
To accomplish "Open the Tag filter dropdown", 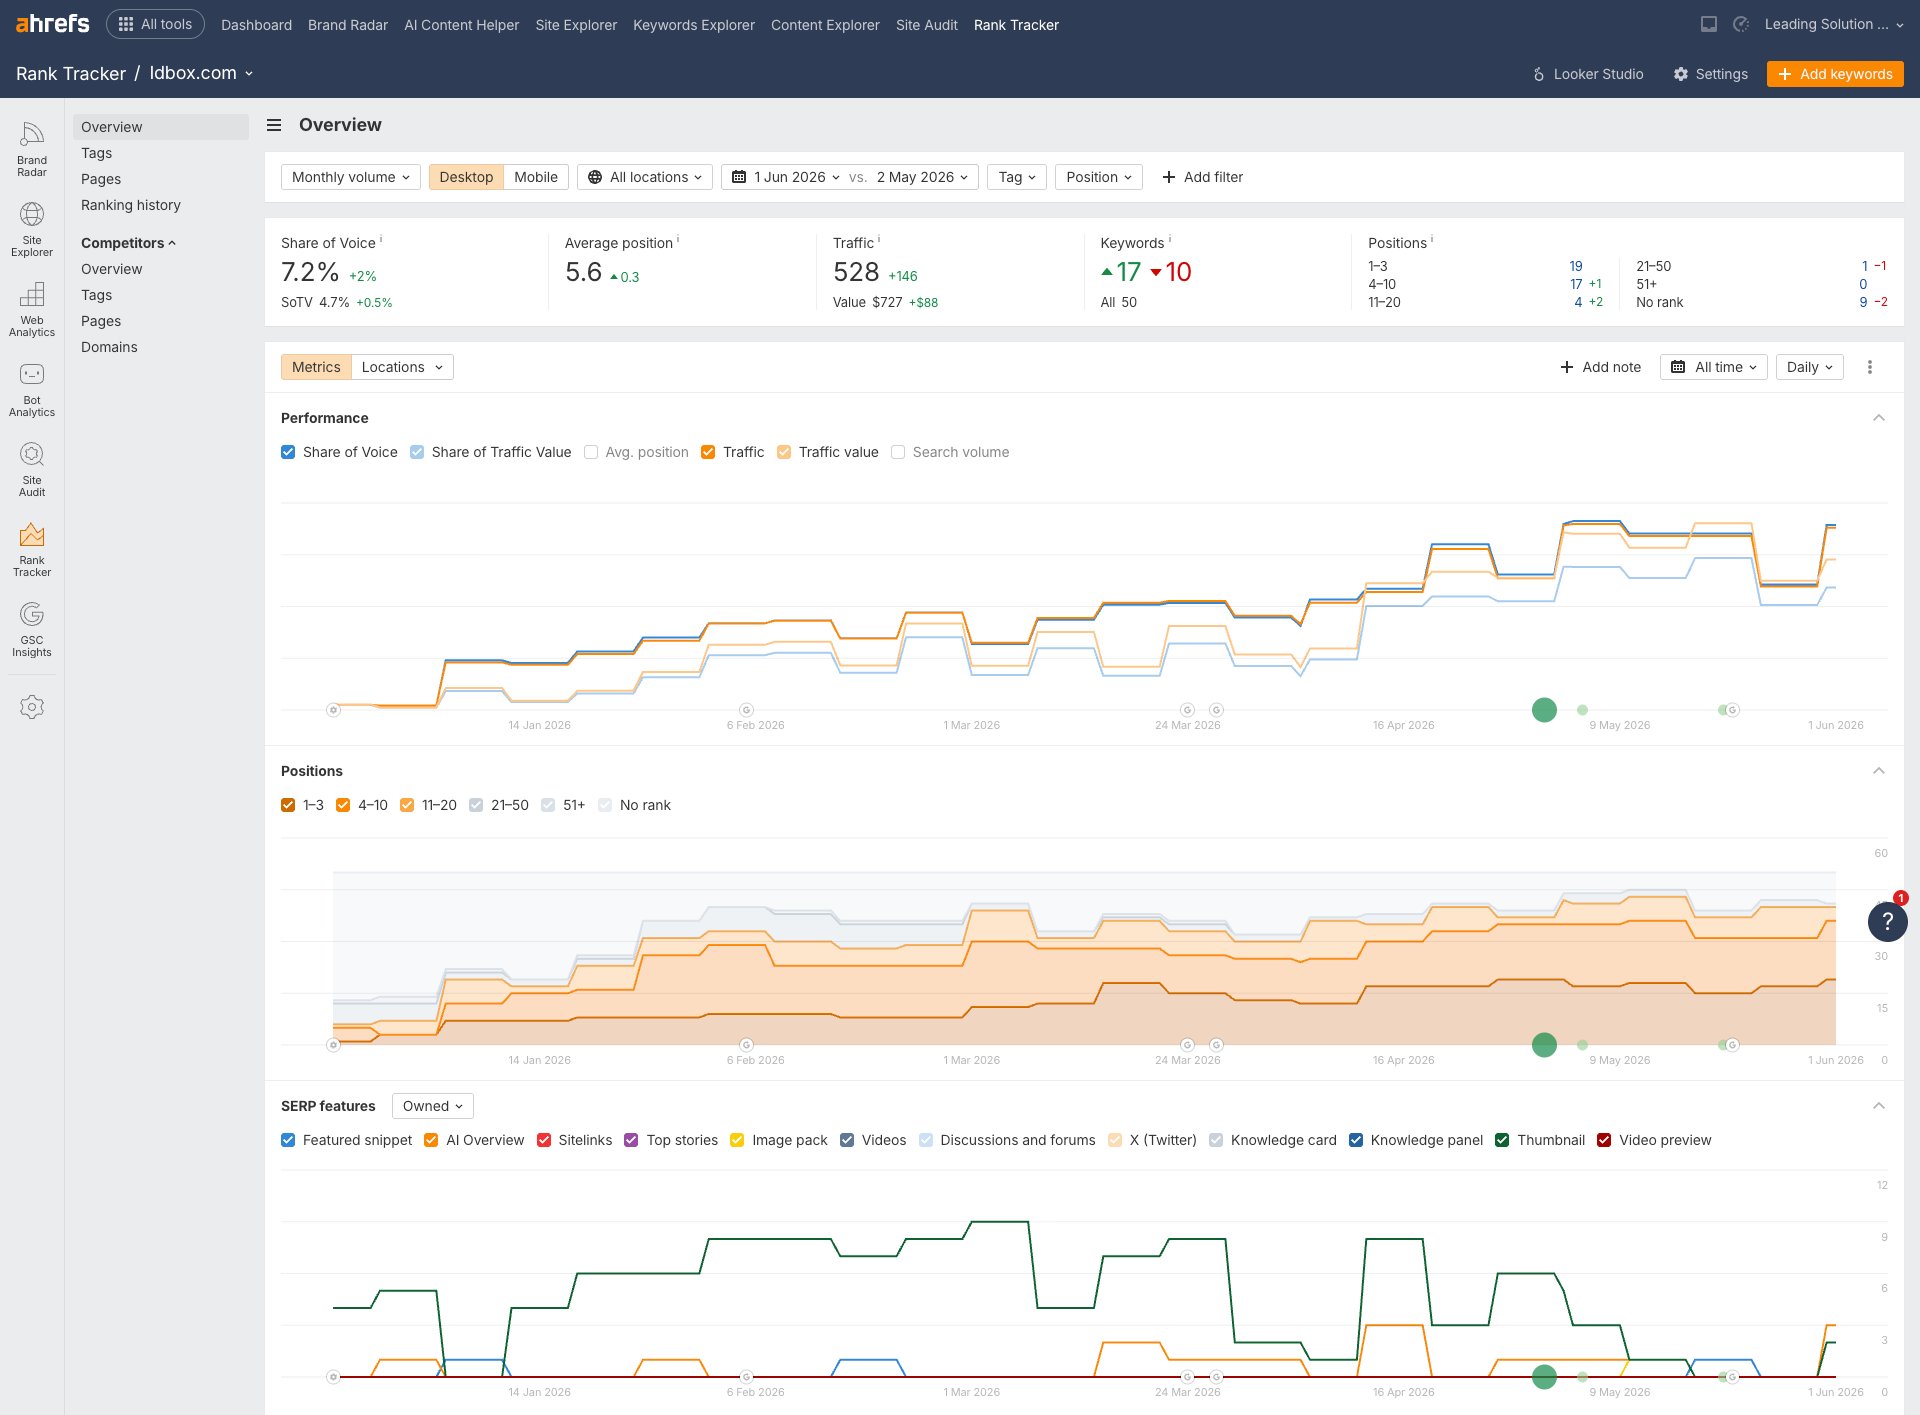I will click(1017, 177).
